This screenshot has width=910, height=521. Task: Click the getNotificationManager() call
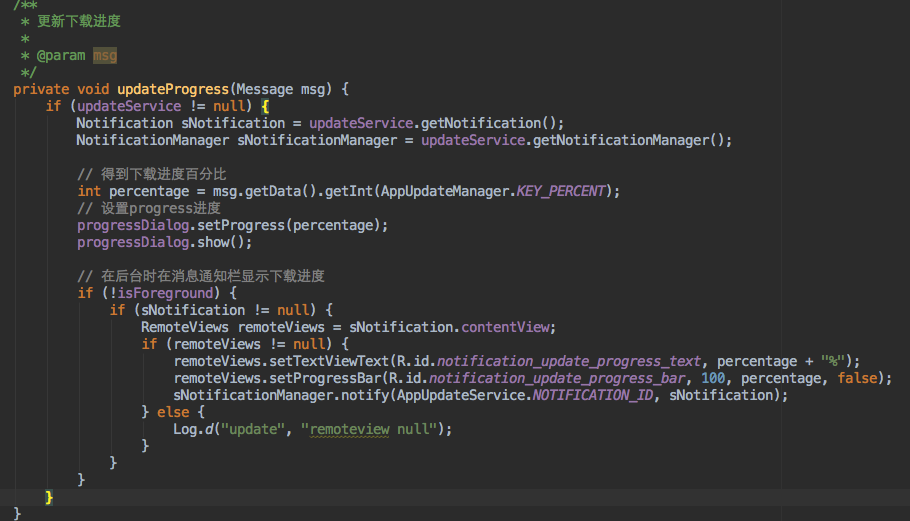point(629,140)
